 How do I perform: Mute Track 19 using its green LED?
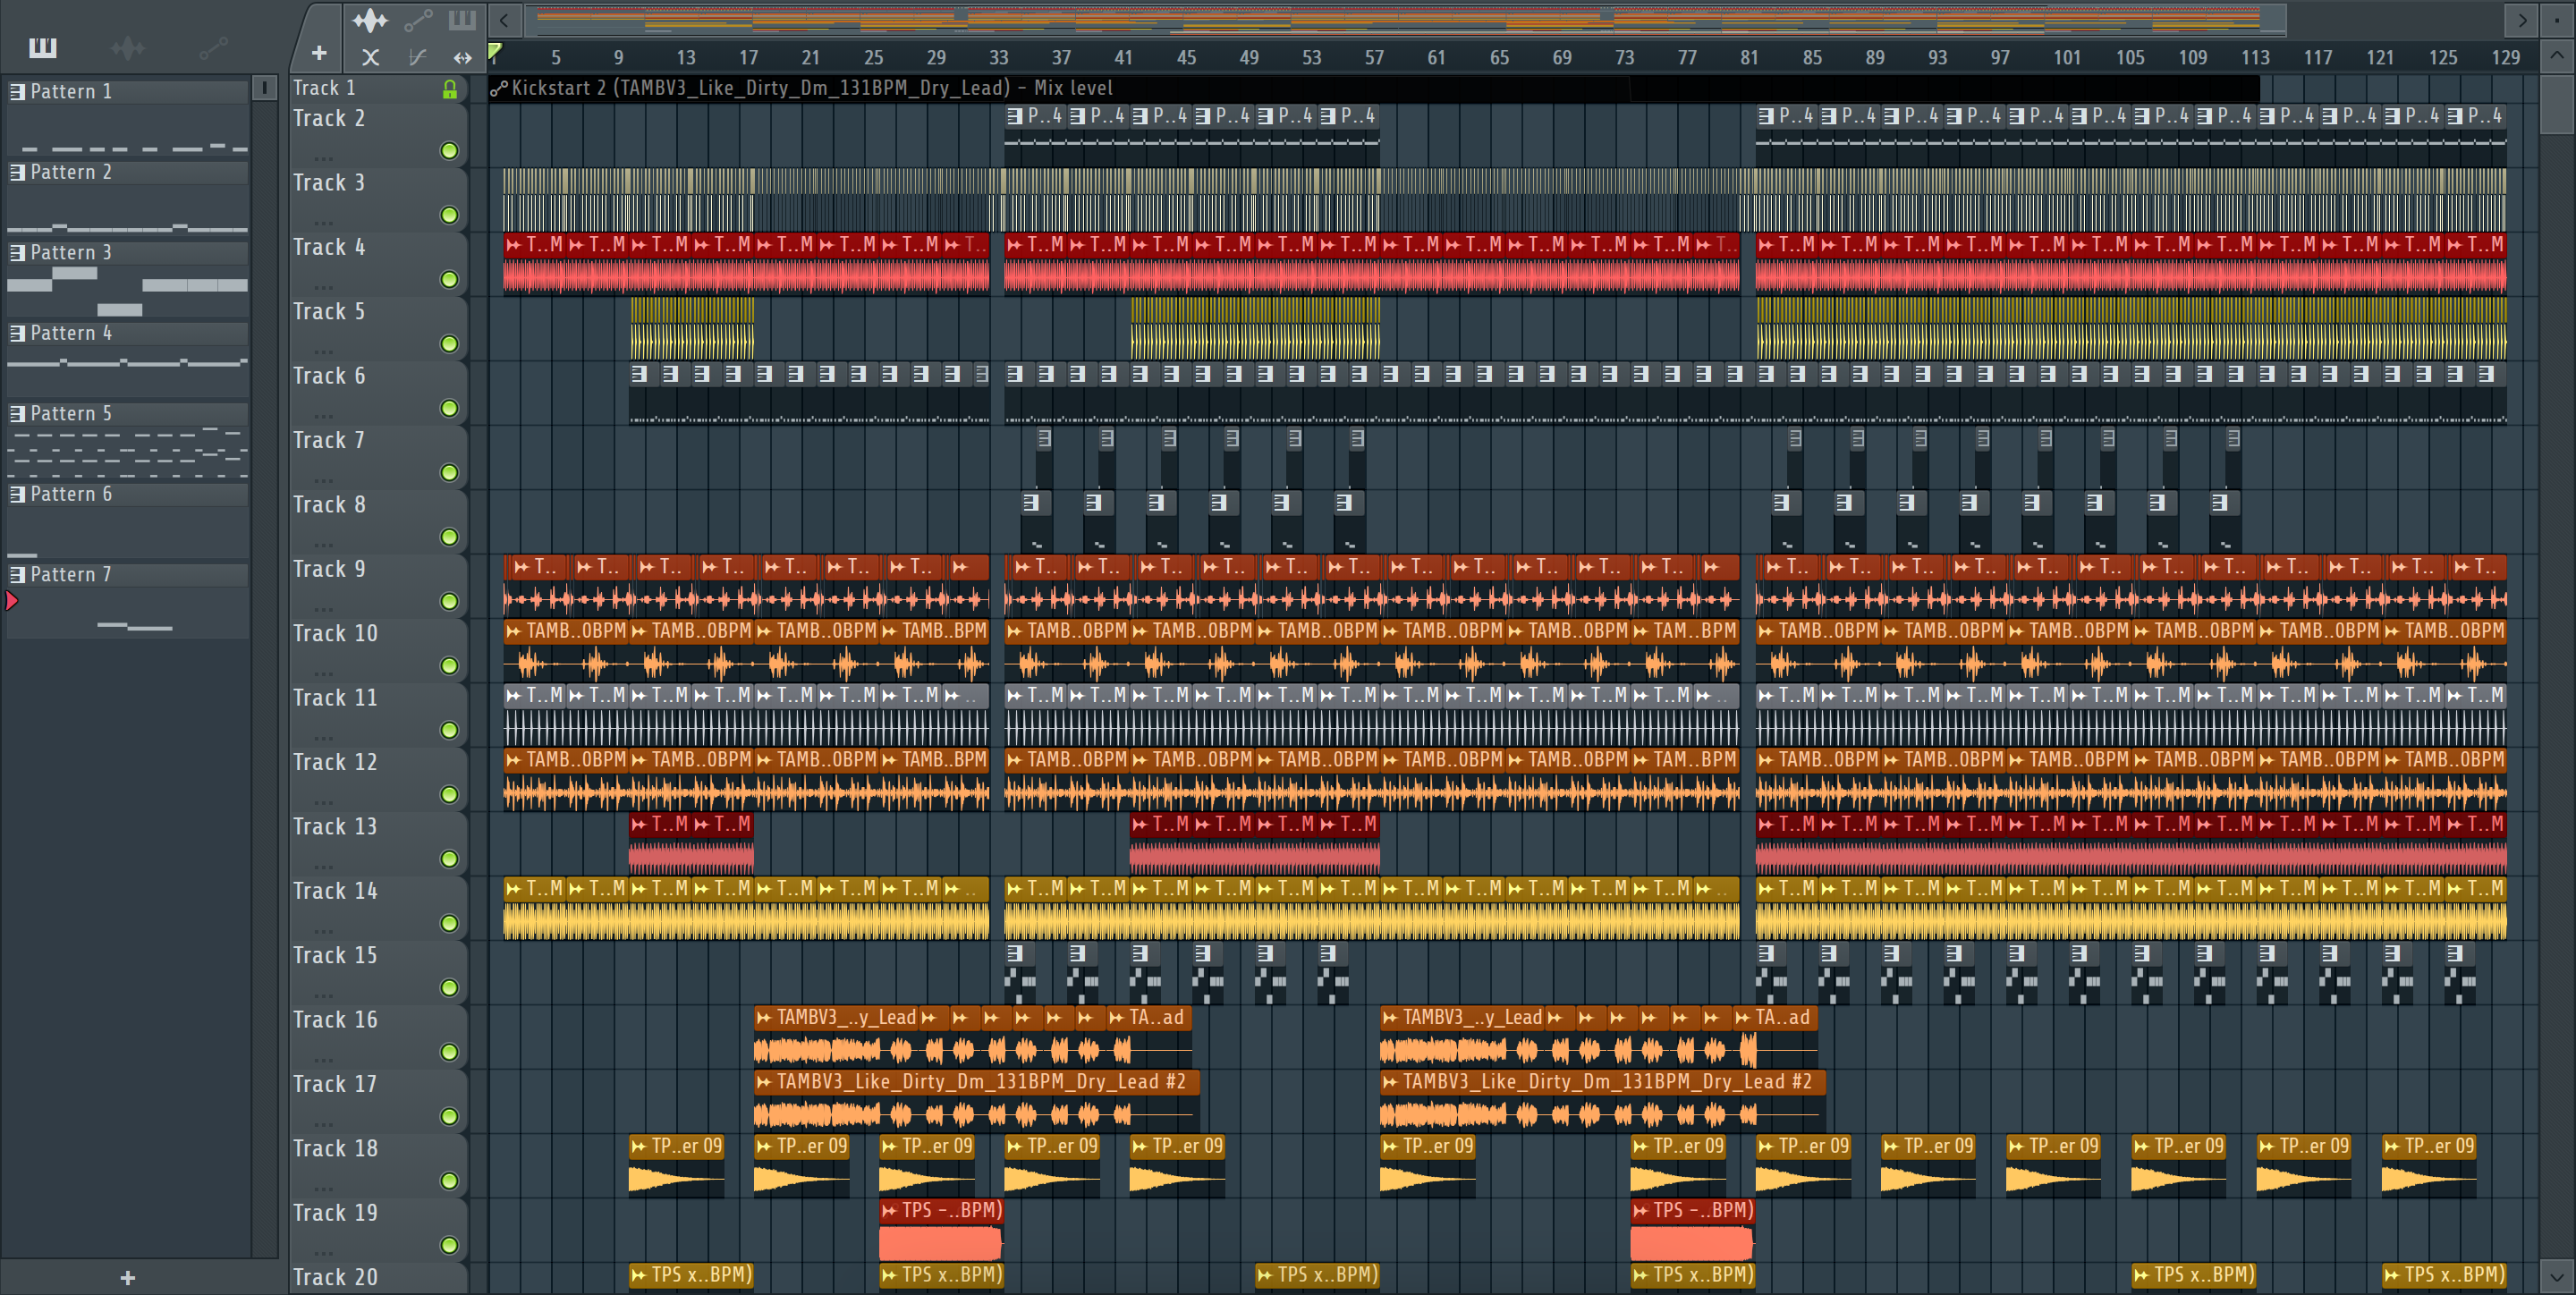pyautogui.click(x=450, y=1245)
